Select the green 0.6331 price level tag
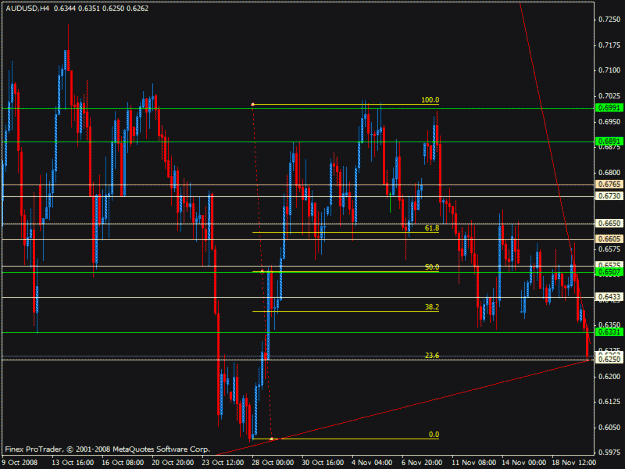625x469 pixels. [609, 332]
